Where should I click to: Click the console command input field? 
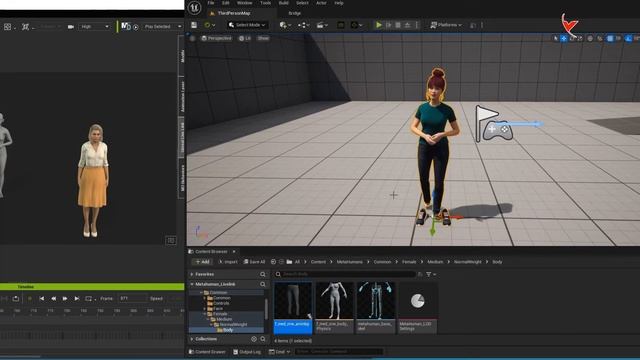339,352
